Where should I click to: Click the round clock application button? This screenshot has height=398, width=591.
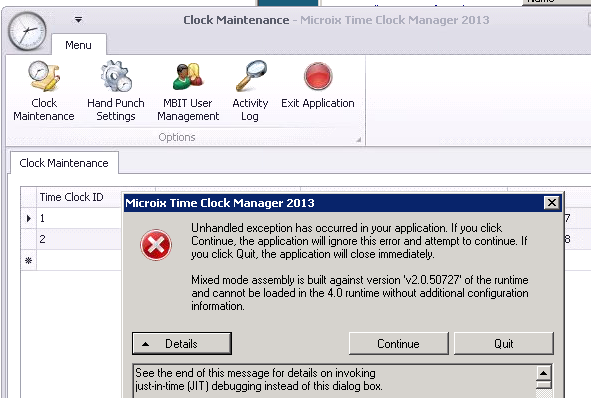(x=27, y=31)
